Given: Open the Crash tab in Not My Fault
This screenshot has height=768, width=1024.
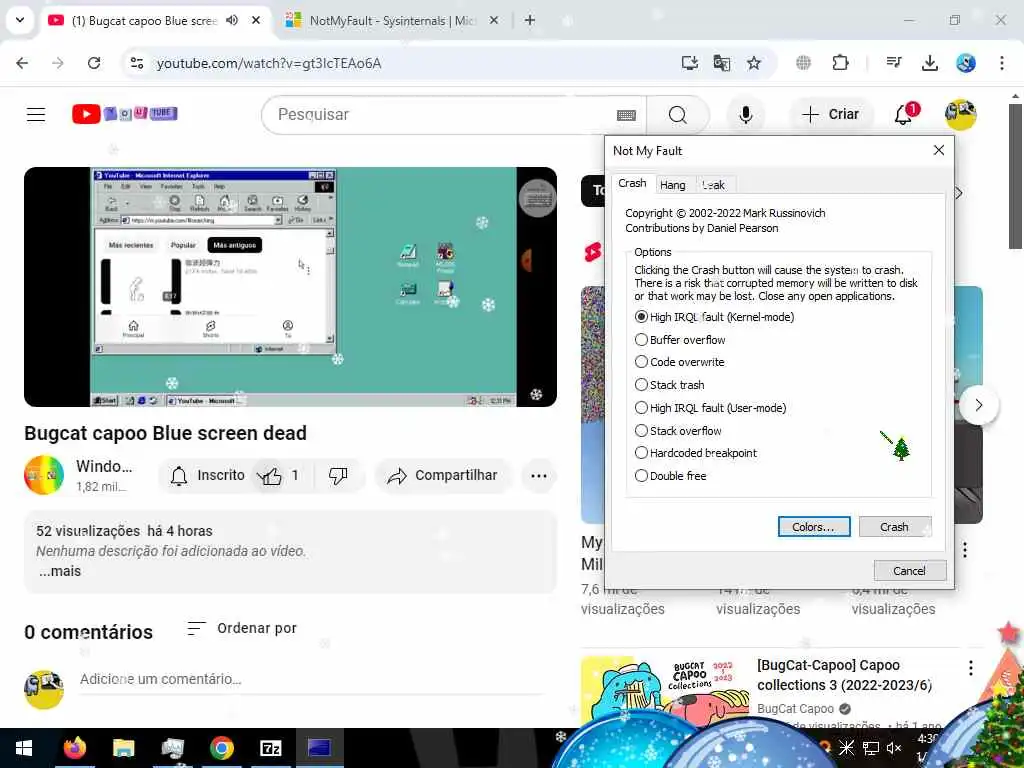Looking at the screenshot, I should point(632,184).
